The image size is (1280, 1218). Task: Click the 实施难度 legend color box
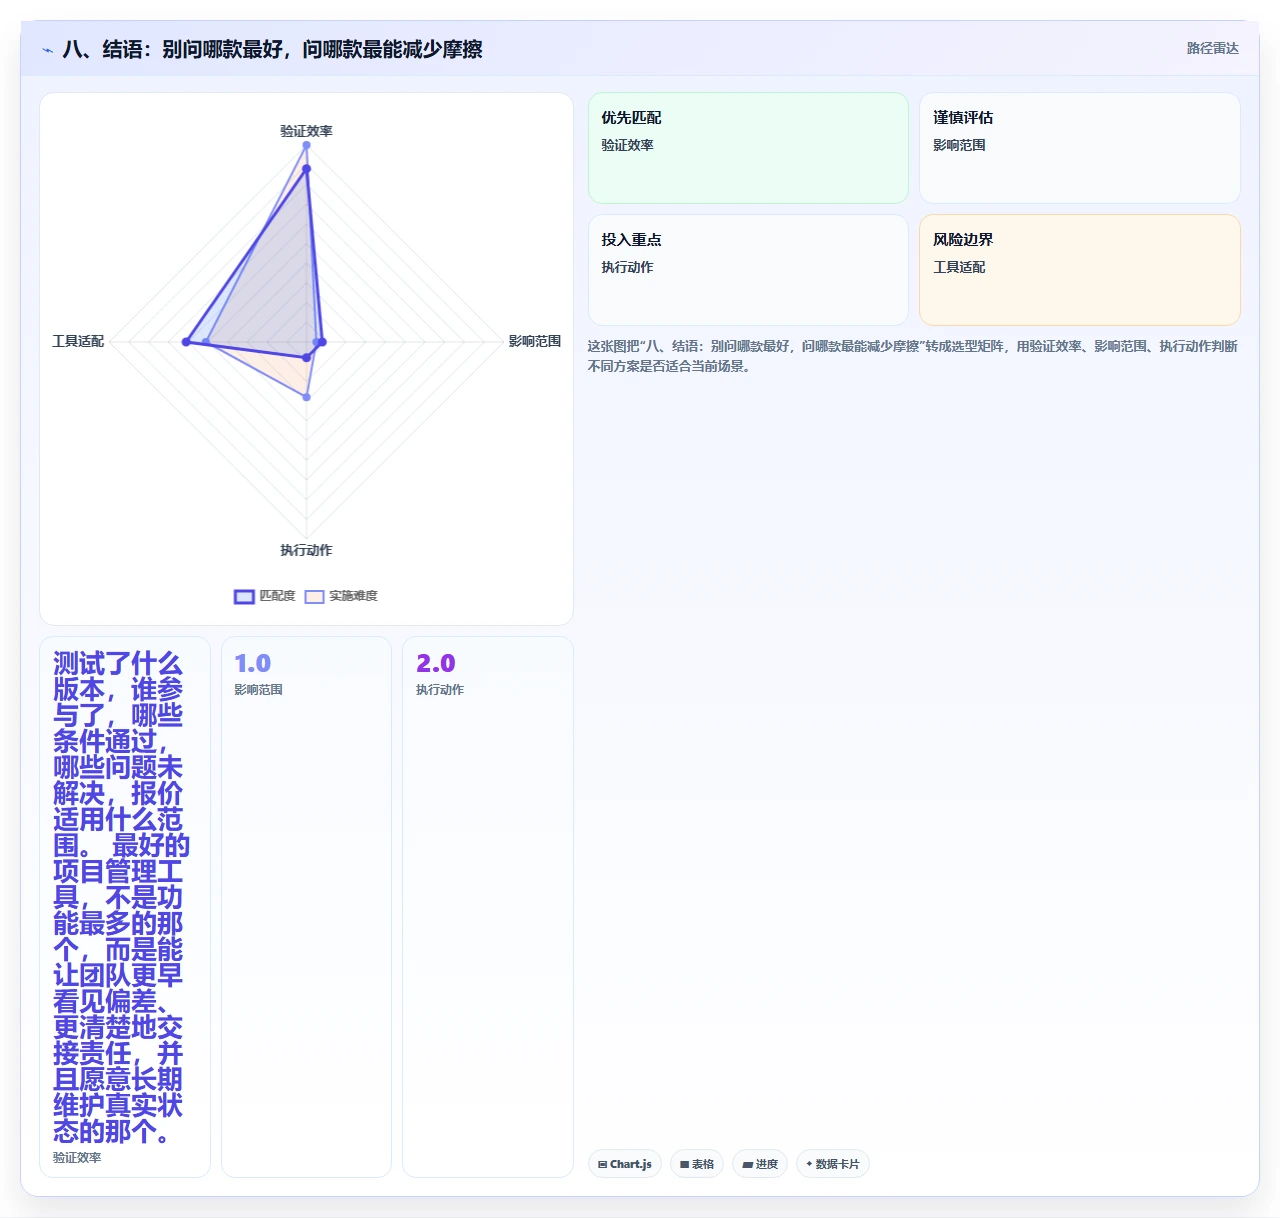314,597
